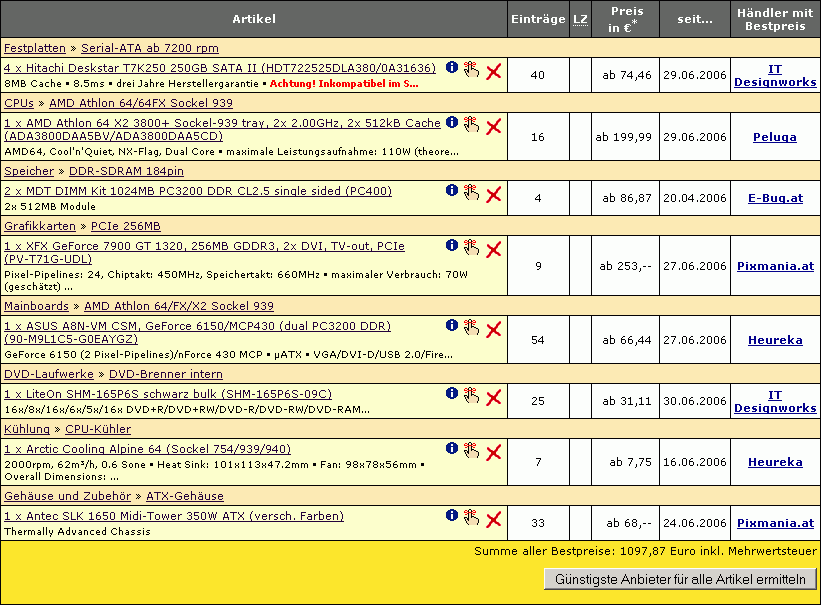Viewport: 821px width, 605px height.
Task: Visit Heureka dealer for ASUS mainboard
Action: pyautogui.click(x=775, y=340)
